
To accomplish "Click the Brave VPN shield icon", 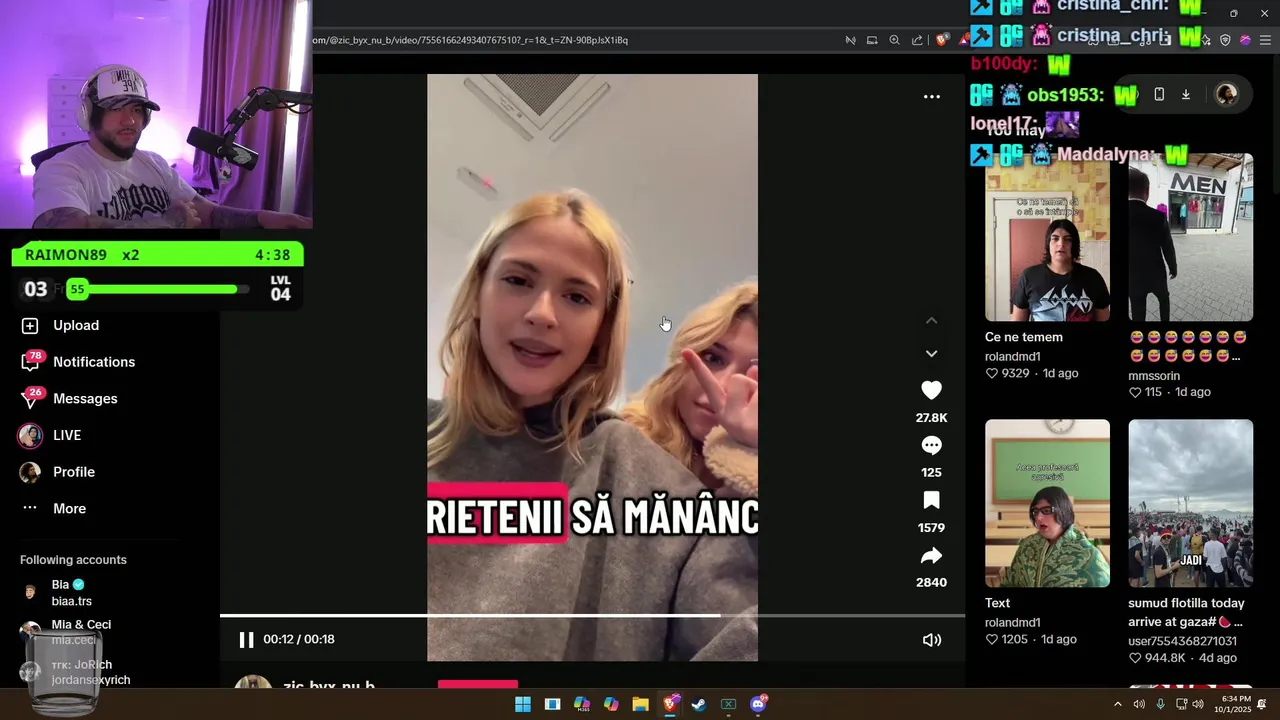I will click(1225, 40).
